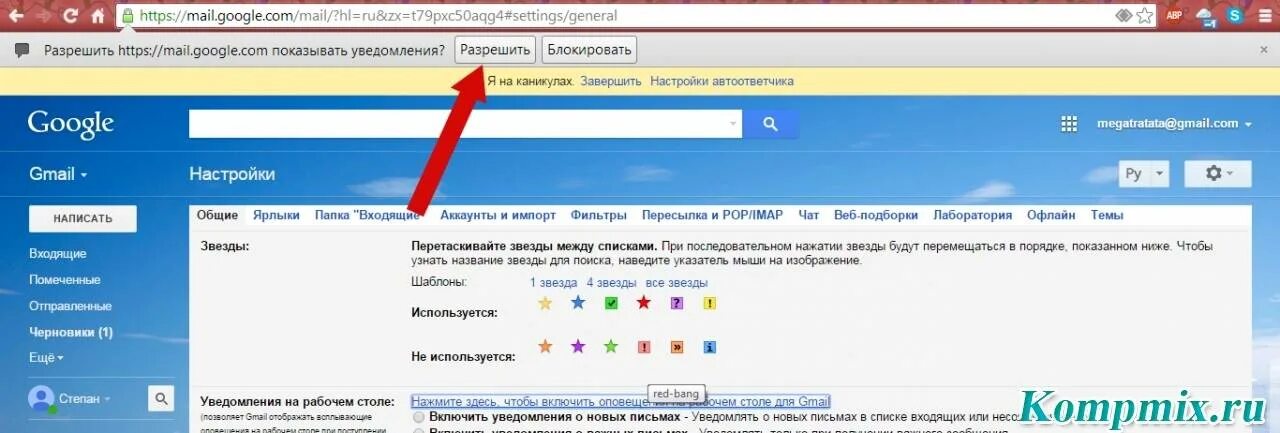Click the purple question mark star icon

coord(677,303)
